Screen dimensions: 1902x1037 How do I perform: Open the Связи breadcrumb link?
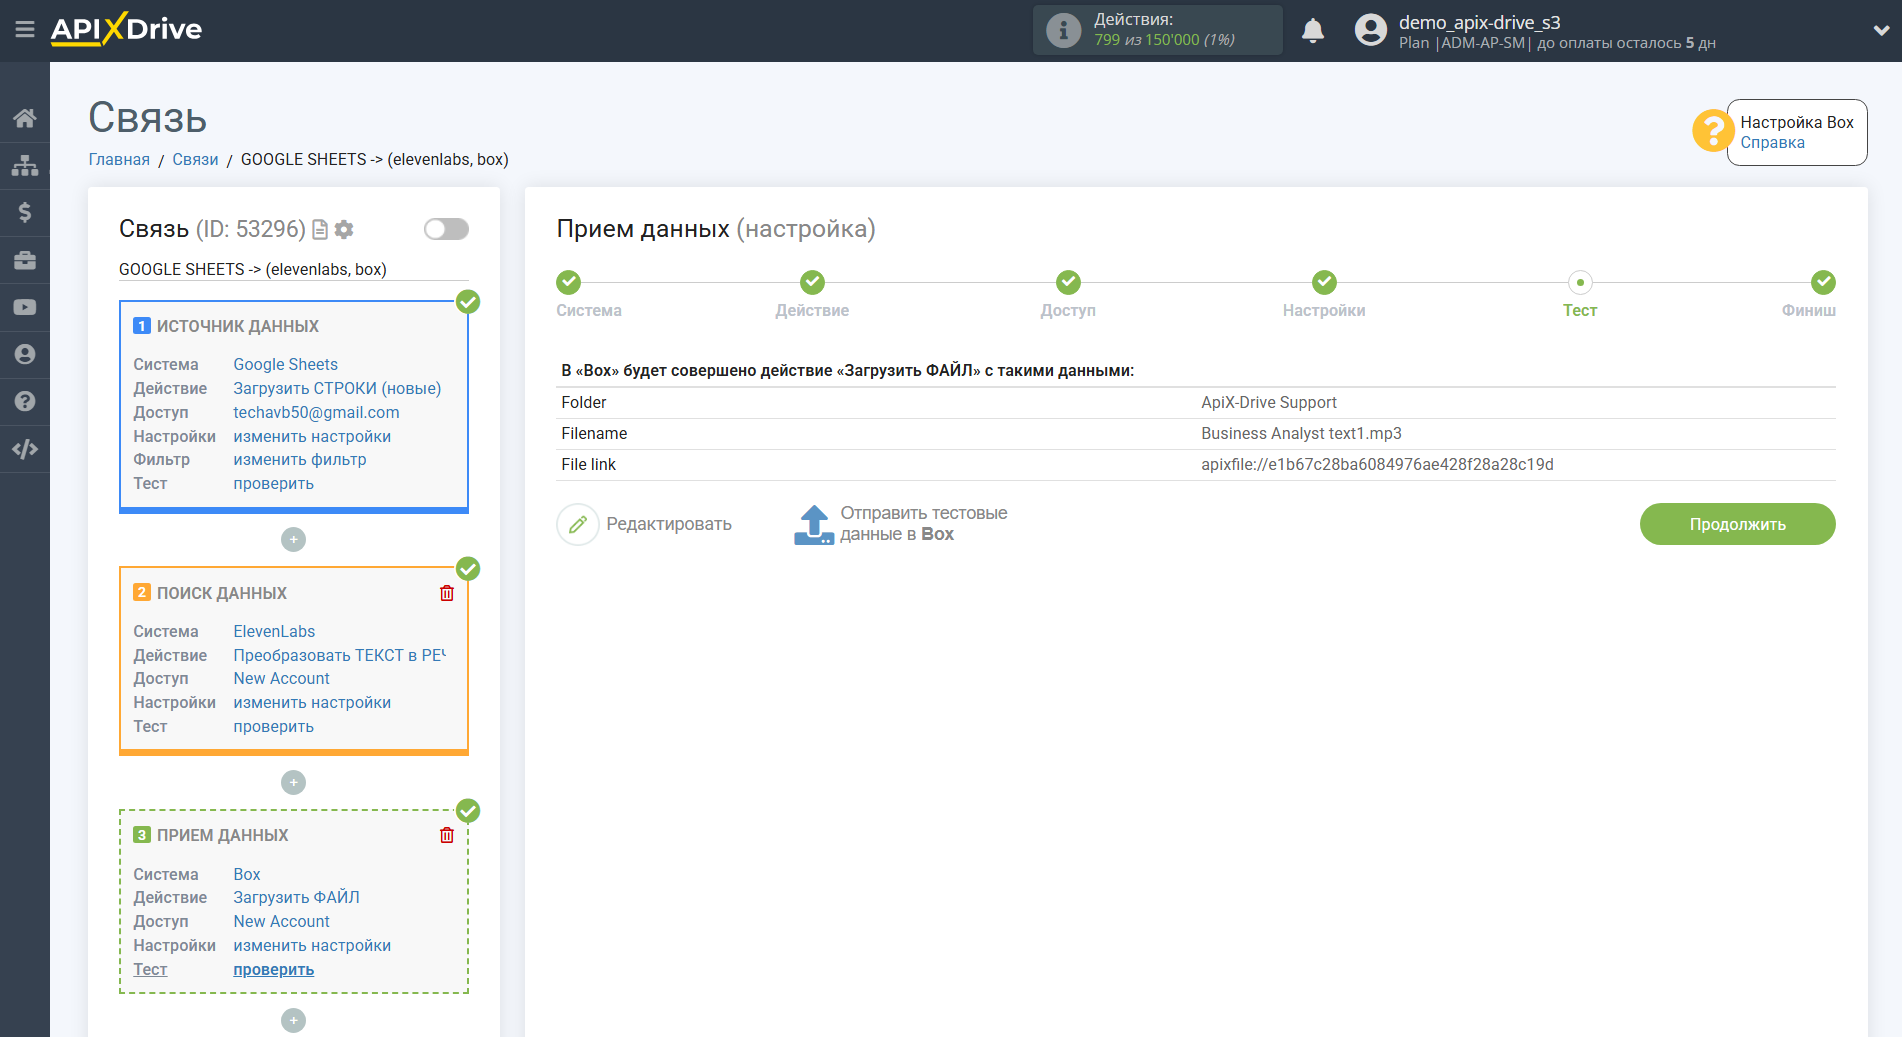pos(195,160)
